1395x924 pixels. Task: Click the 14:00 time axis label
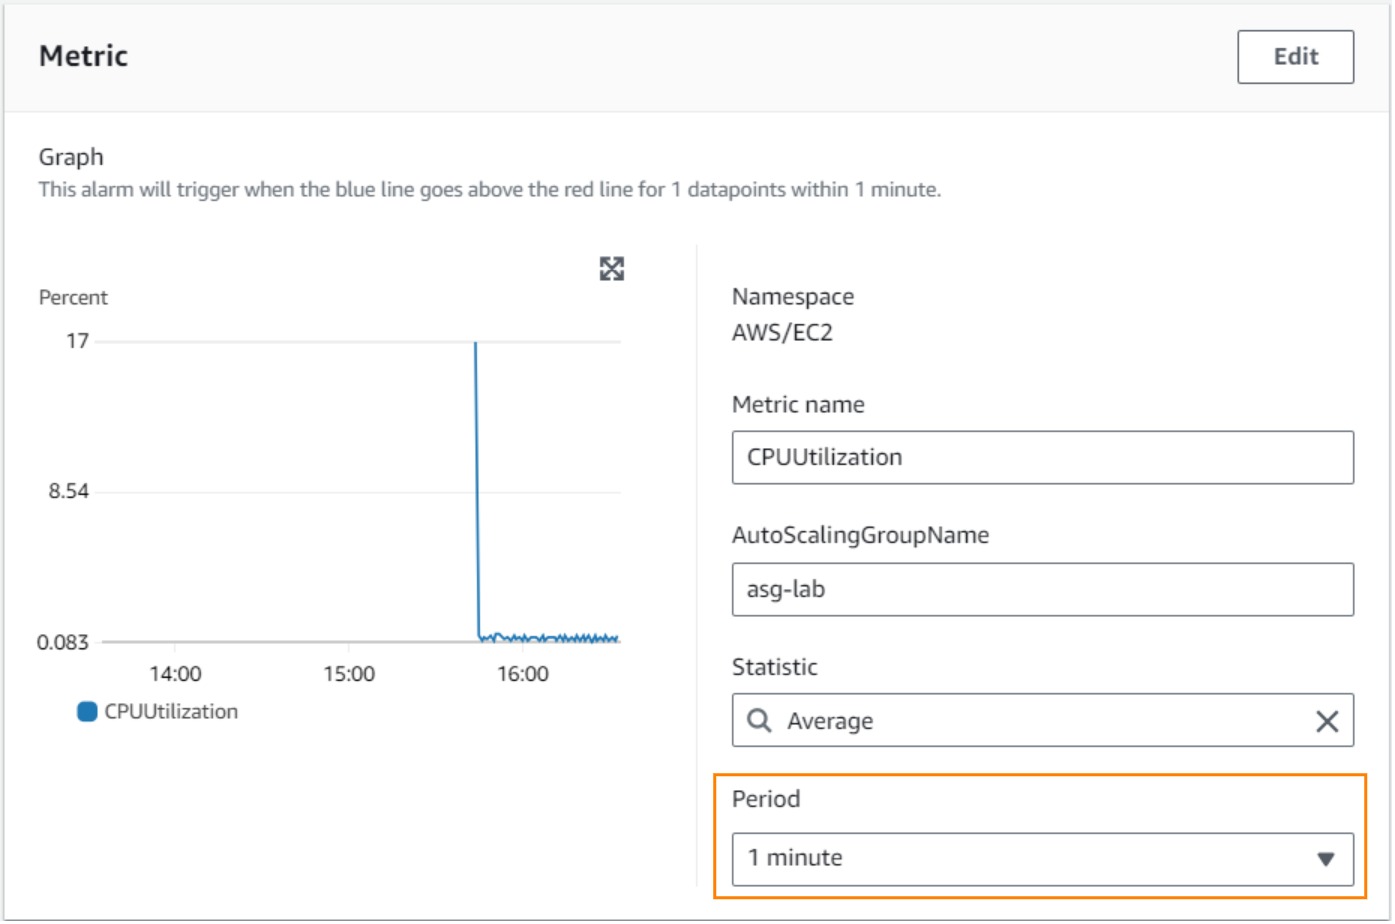[x=176, y=675]
